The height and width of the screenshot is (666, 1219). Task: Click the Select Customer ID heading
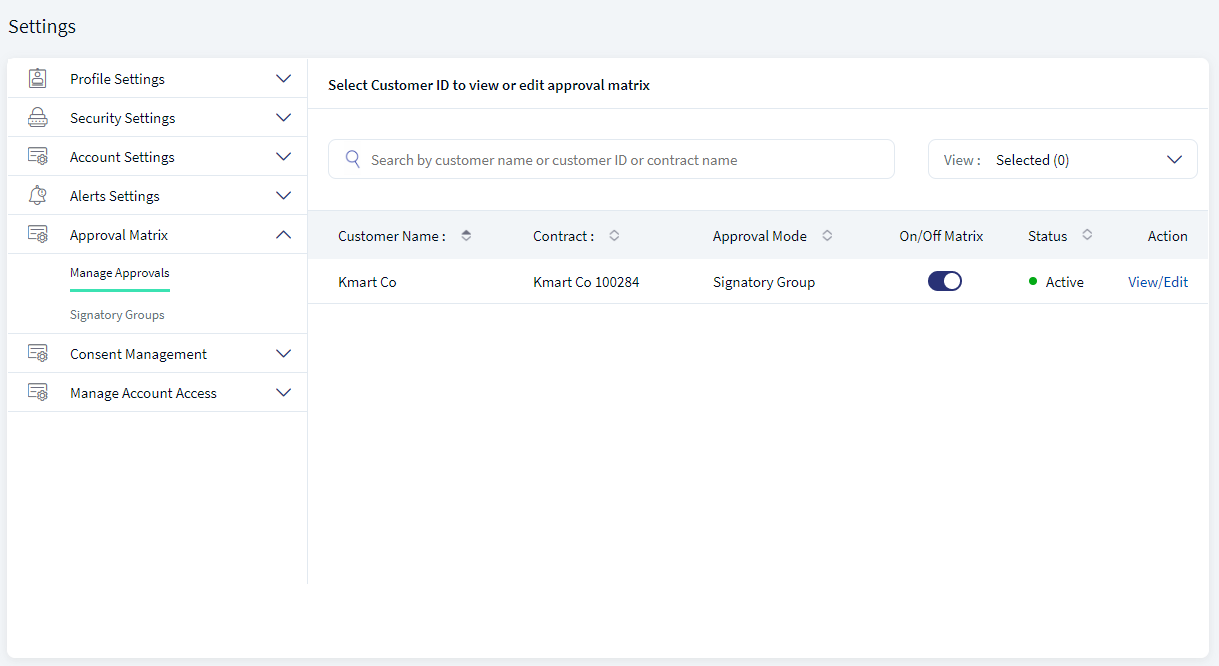click(x=489, y=85)
